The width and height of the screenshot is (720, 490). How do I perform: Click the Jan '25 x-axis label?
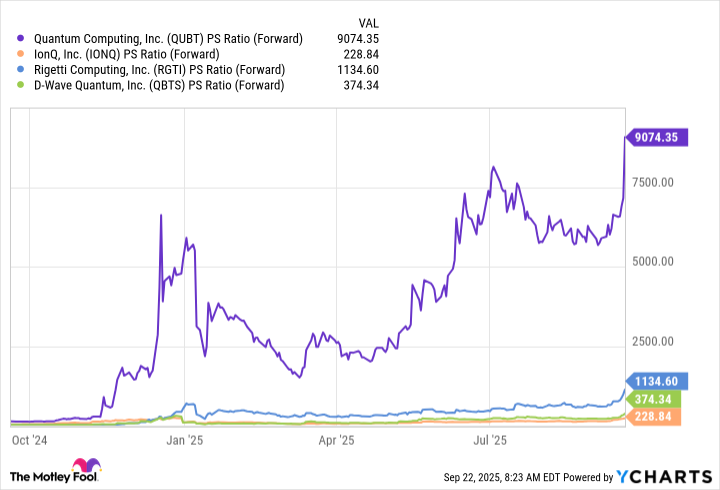[x=184, y=438]
